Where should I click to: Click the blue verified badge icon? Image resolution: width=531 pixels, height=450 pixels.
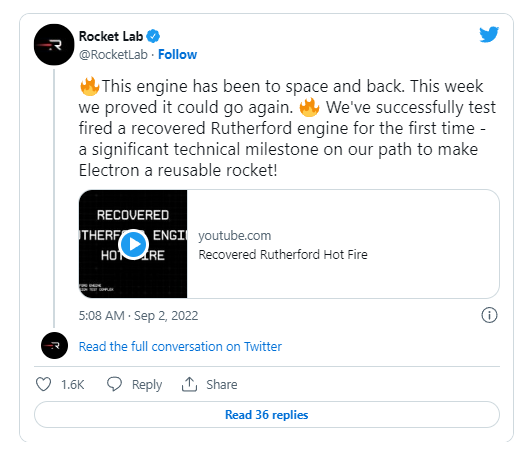click(x=153, y=36)
